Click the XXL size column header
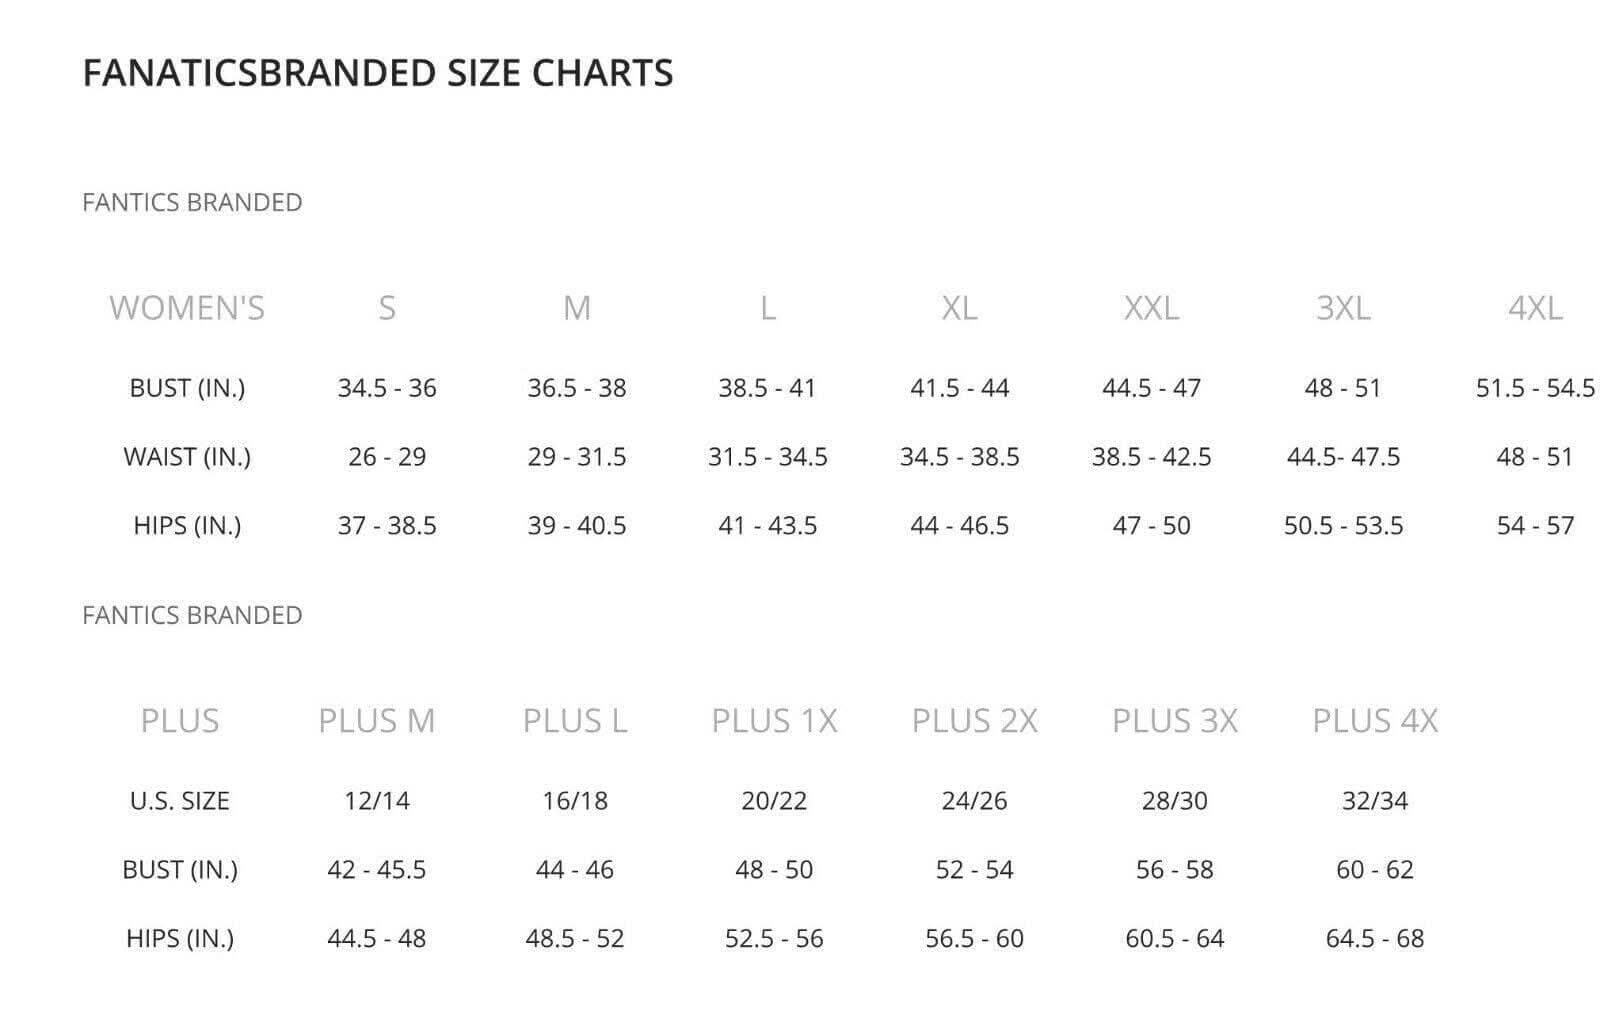The width and height of the screenshot is (1600, 1011). tap(1151, 308)
